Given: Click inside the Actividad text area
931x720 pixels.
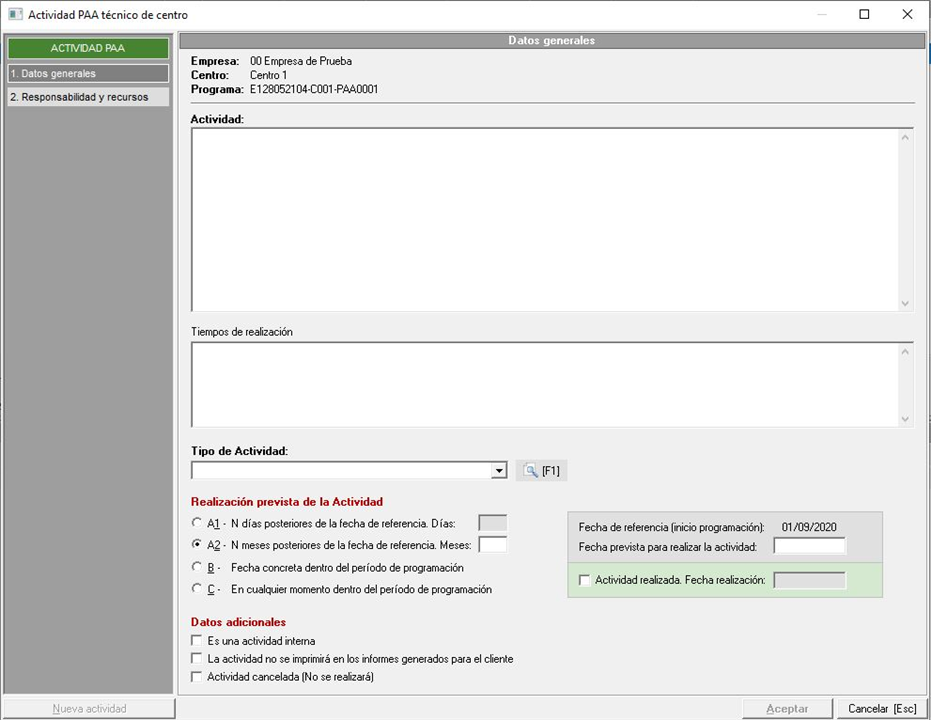Looking at the screenshot, I should click(x=545, y=220).
